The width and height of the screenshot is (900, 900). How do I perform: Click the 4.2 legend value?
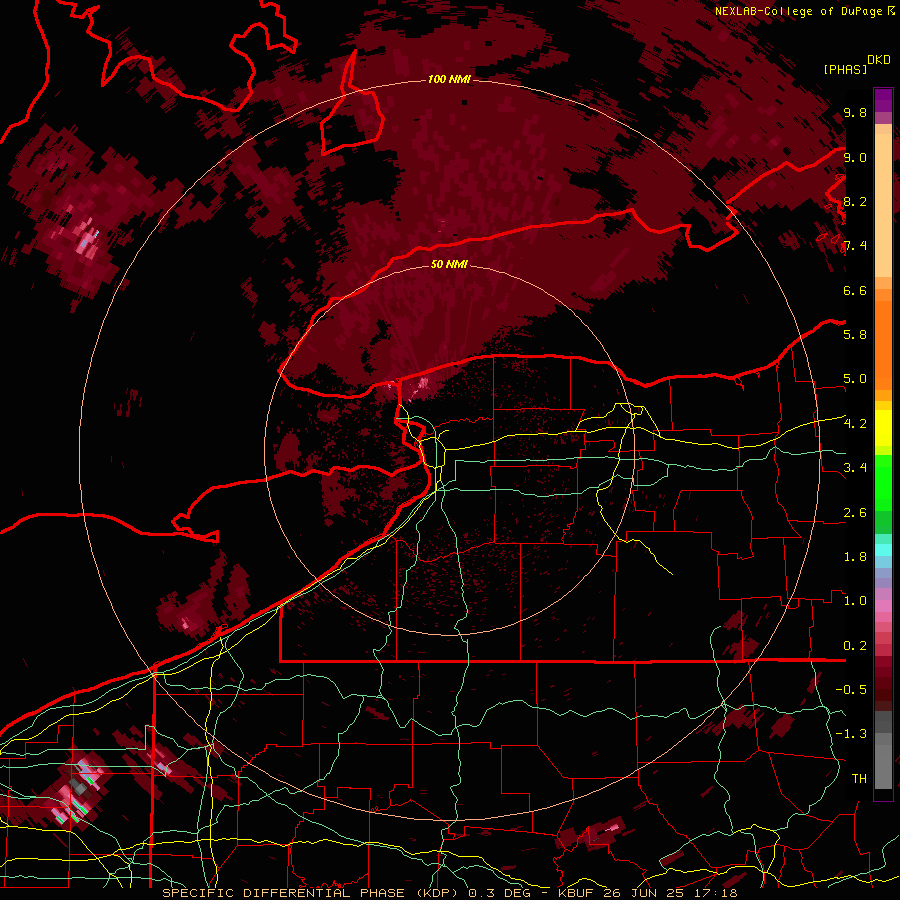pos(855,424)
